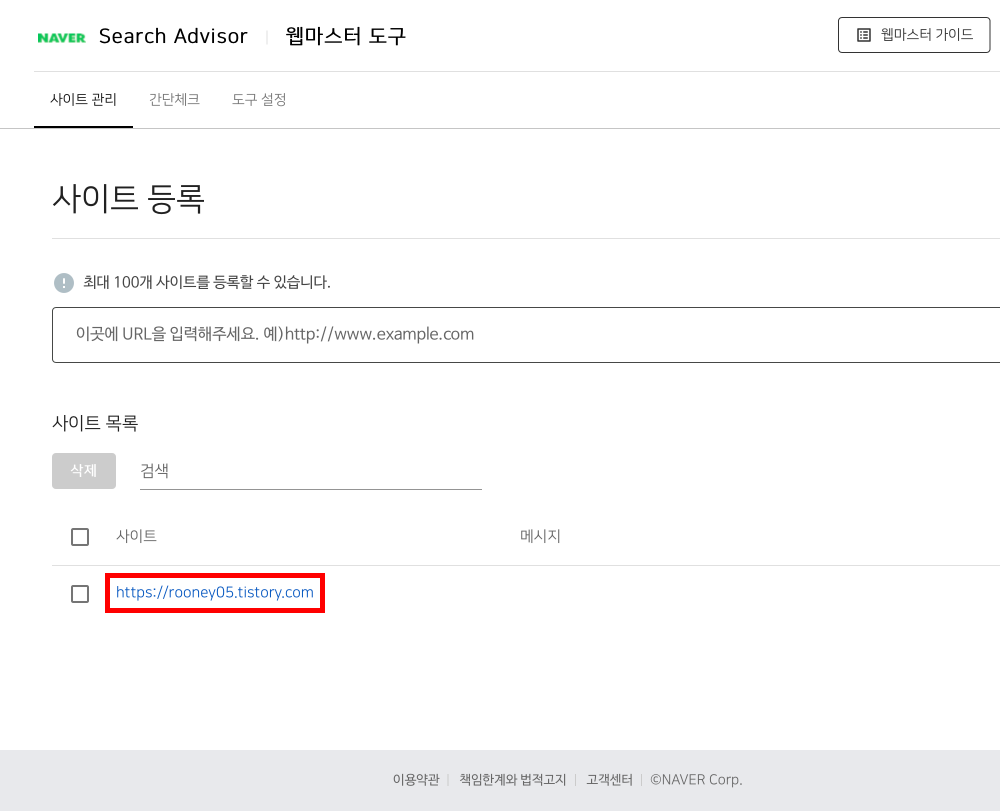Check the rooney05.tistory.com row checkbox
Image resolution: width=1000 pixels, height=811 pixels.
pos(80,594)
